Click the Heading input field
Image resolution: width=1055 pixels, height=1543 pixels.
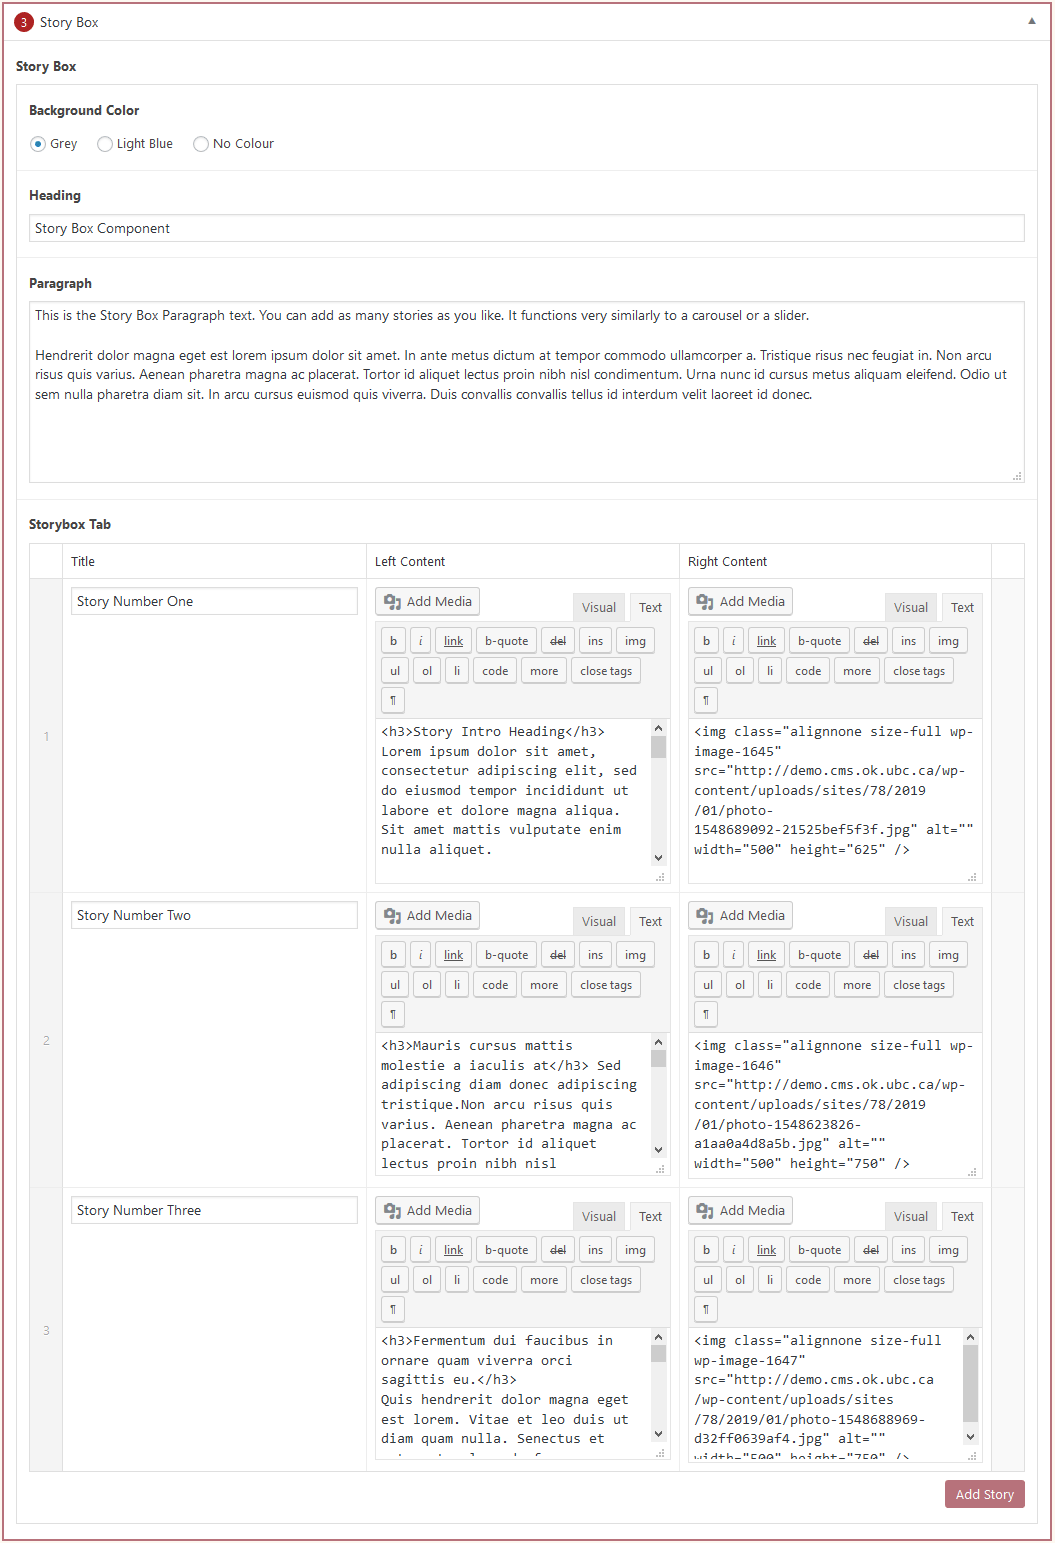pyautogui.click(x=527, y=228)
